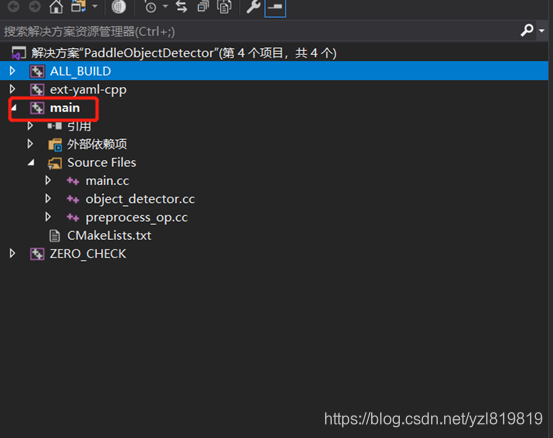Expand the main.cc file node
Viewport: 553px width, 438px height.
click(48, 180)
